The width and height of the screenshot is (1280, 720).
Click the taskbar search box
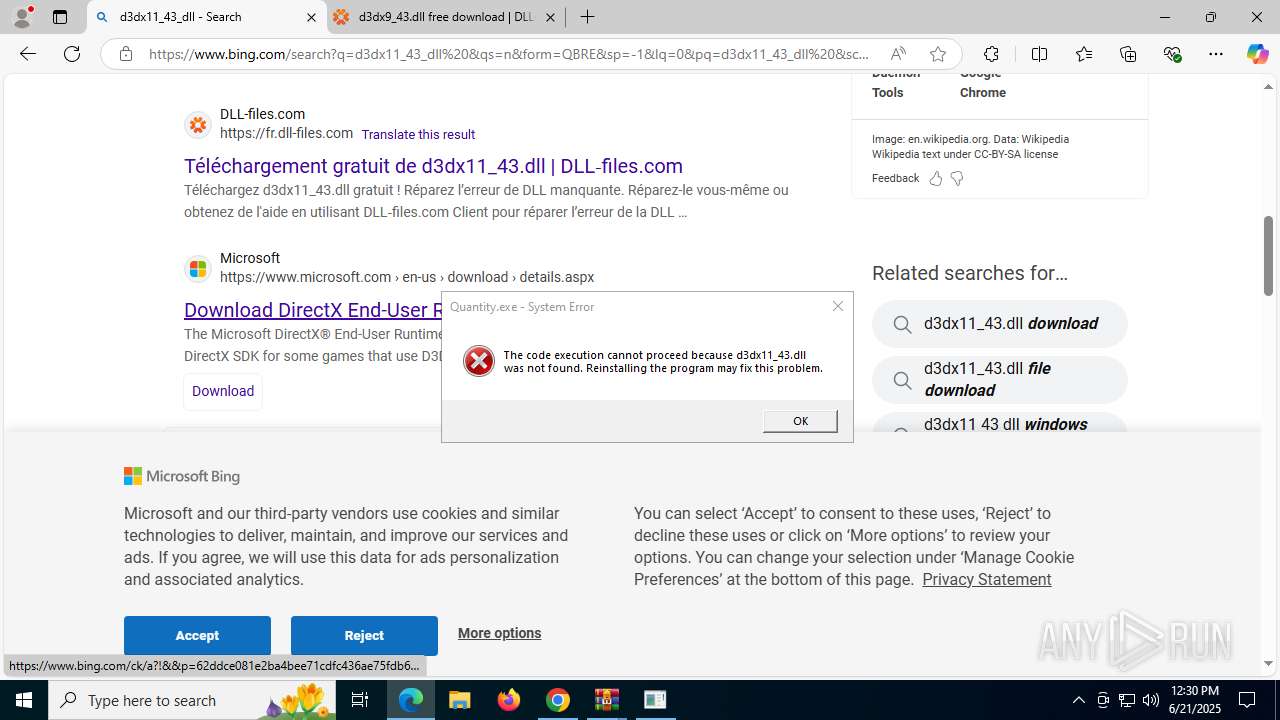192,700
